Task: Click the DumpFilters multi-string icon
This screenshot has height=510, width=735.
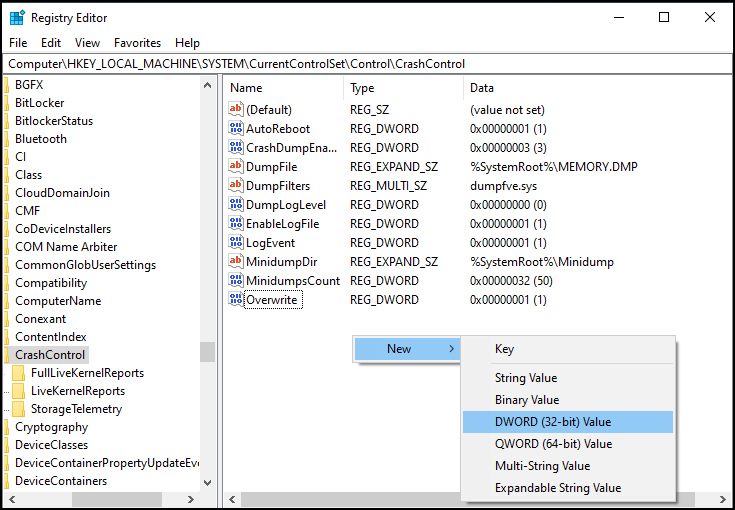Action: coord(236,186)
